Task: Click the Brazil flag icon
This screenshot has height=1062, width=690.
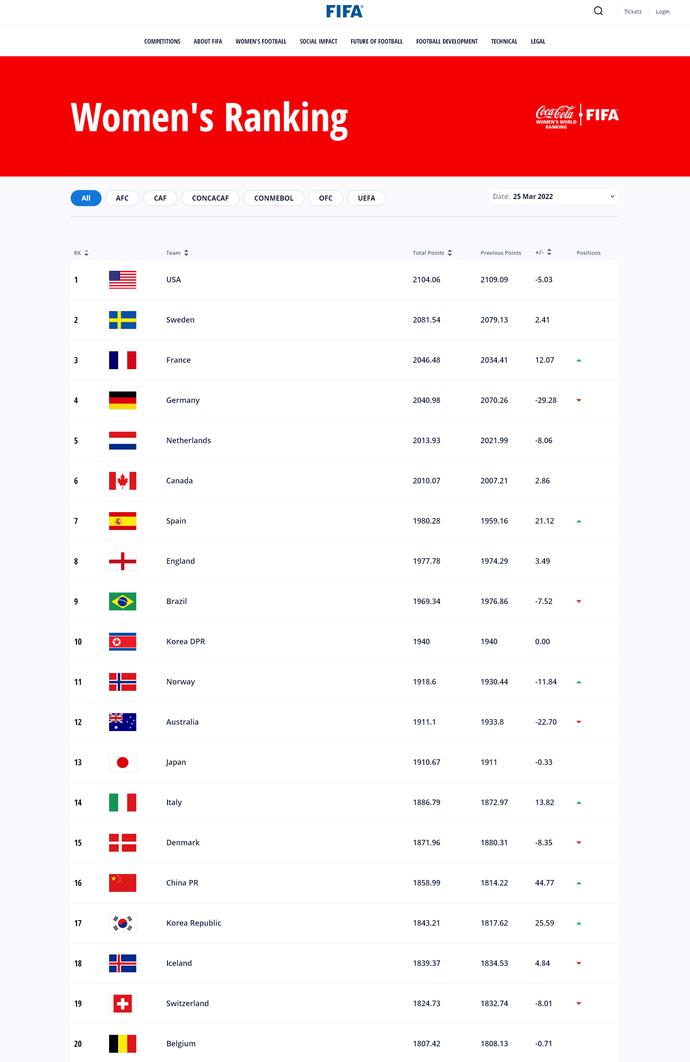Action: 122,601
